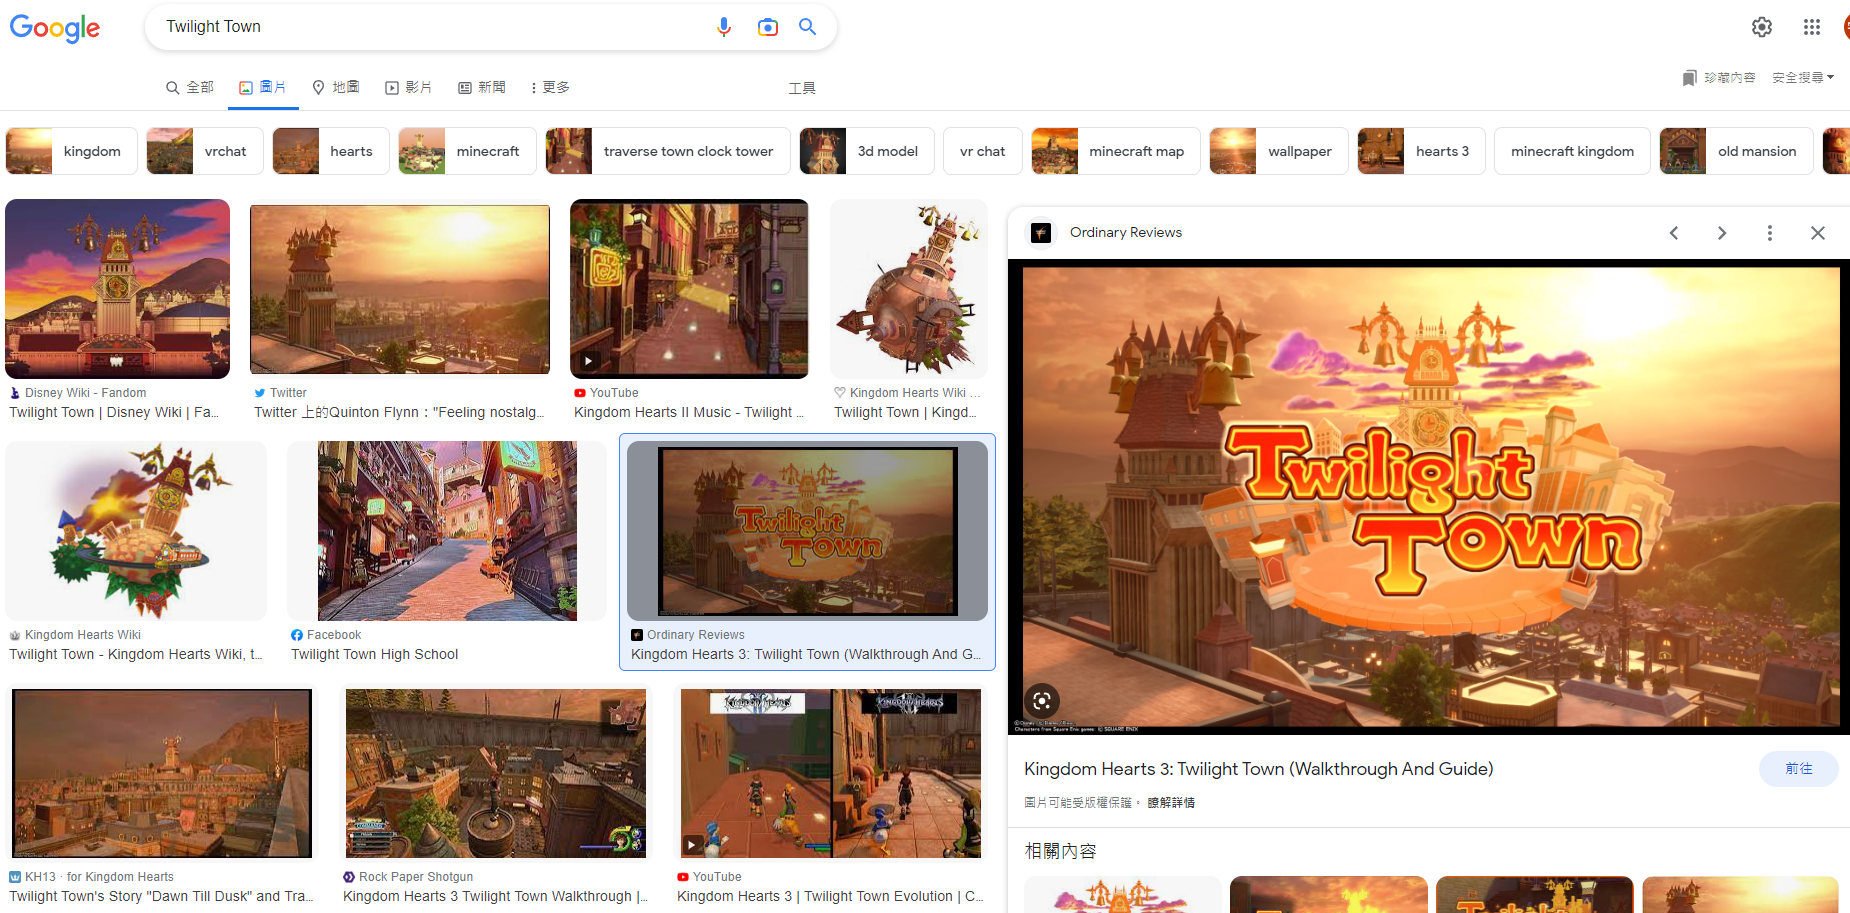Open first related content thumbnail
The width and height of the screenshot is (1850, 913).
[x=1122, y=895]
